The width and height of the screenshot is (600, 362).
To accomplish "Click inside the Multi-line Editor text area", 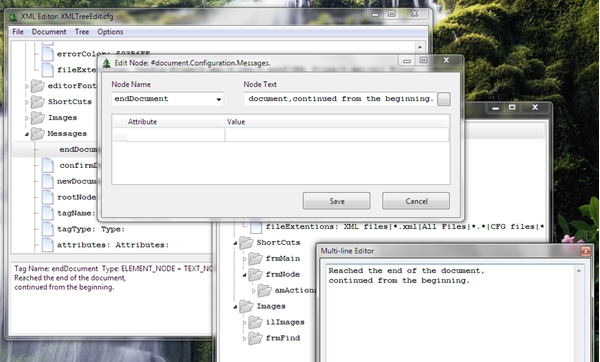I will (450, 313).
